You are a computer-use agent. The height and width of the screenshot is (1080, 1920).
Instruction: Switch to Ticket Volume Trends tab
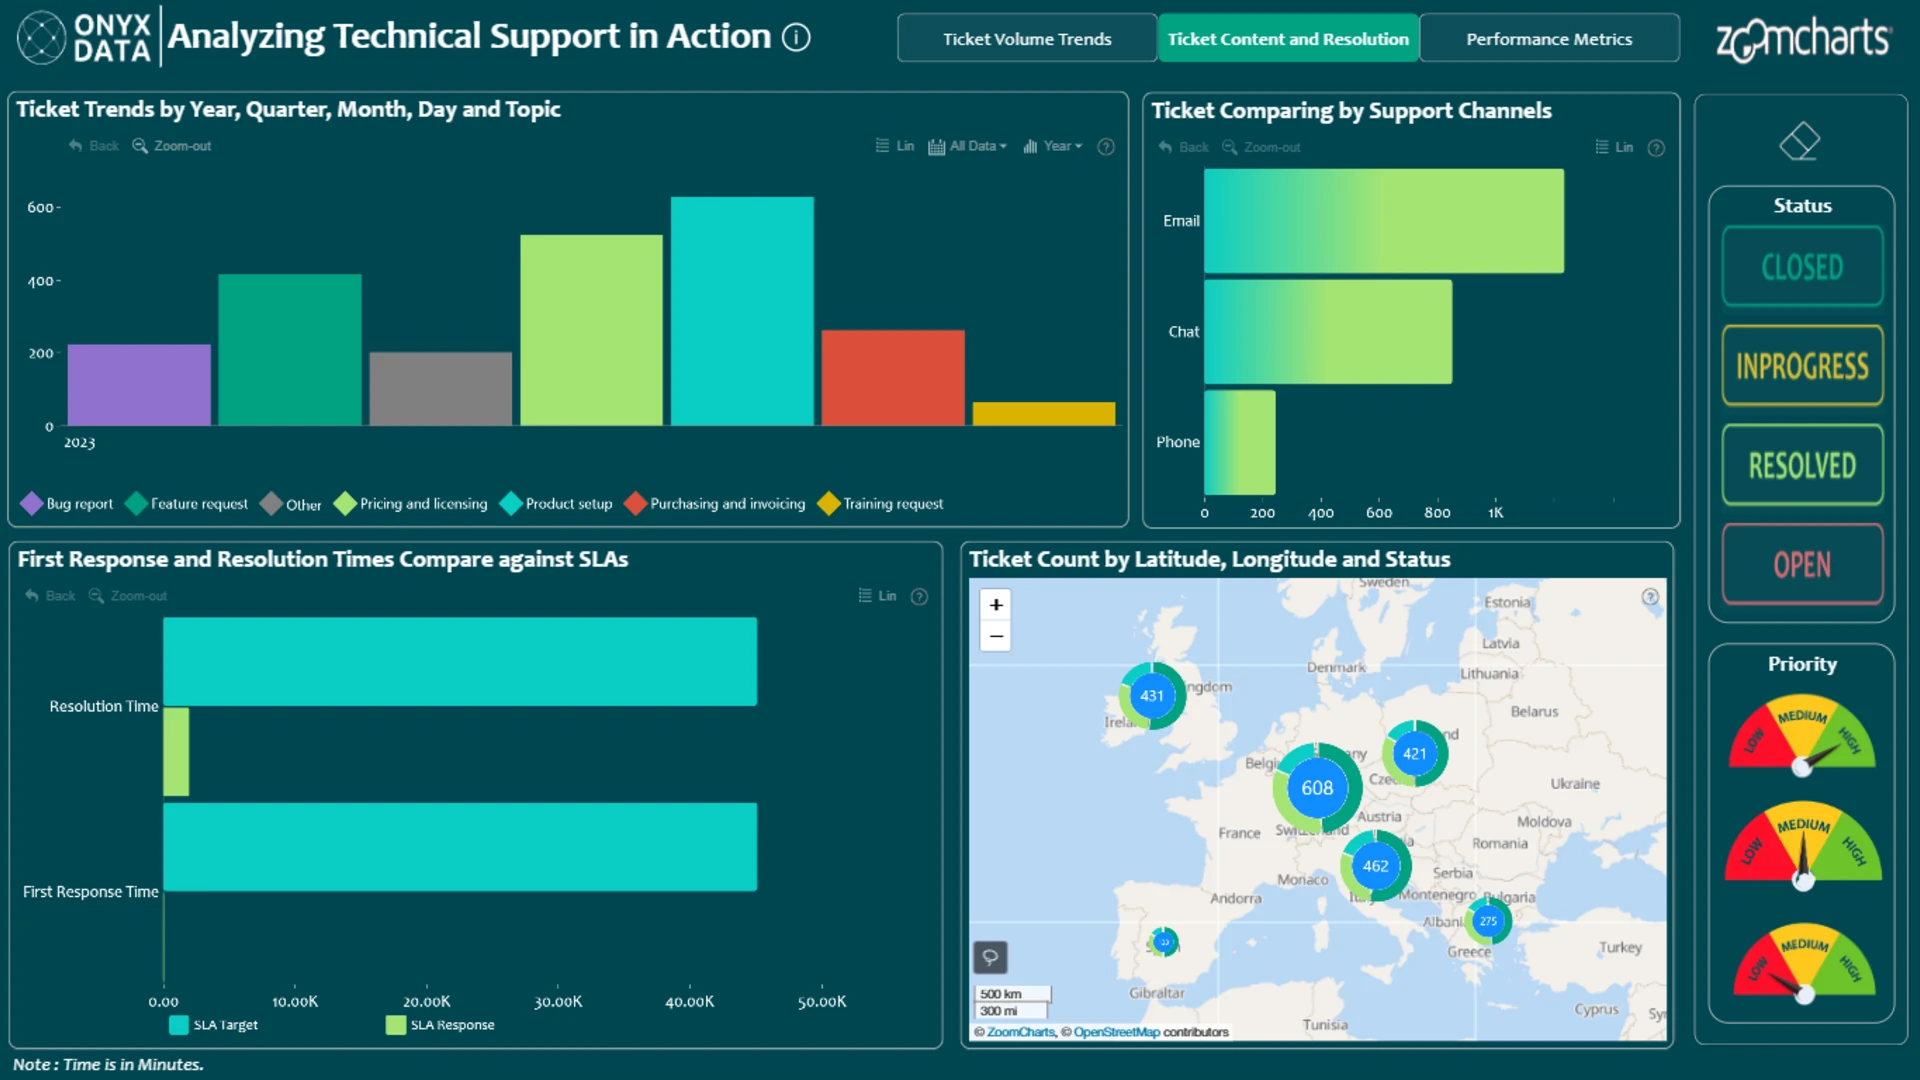point(1027,39)
